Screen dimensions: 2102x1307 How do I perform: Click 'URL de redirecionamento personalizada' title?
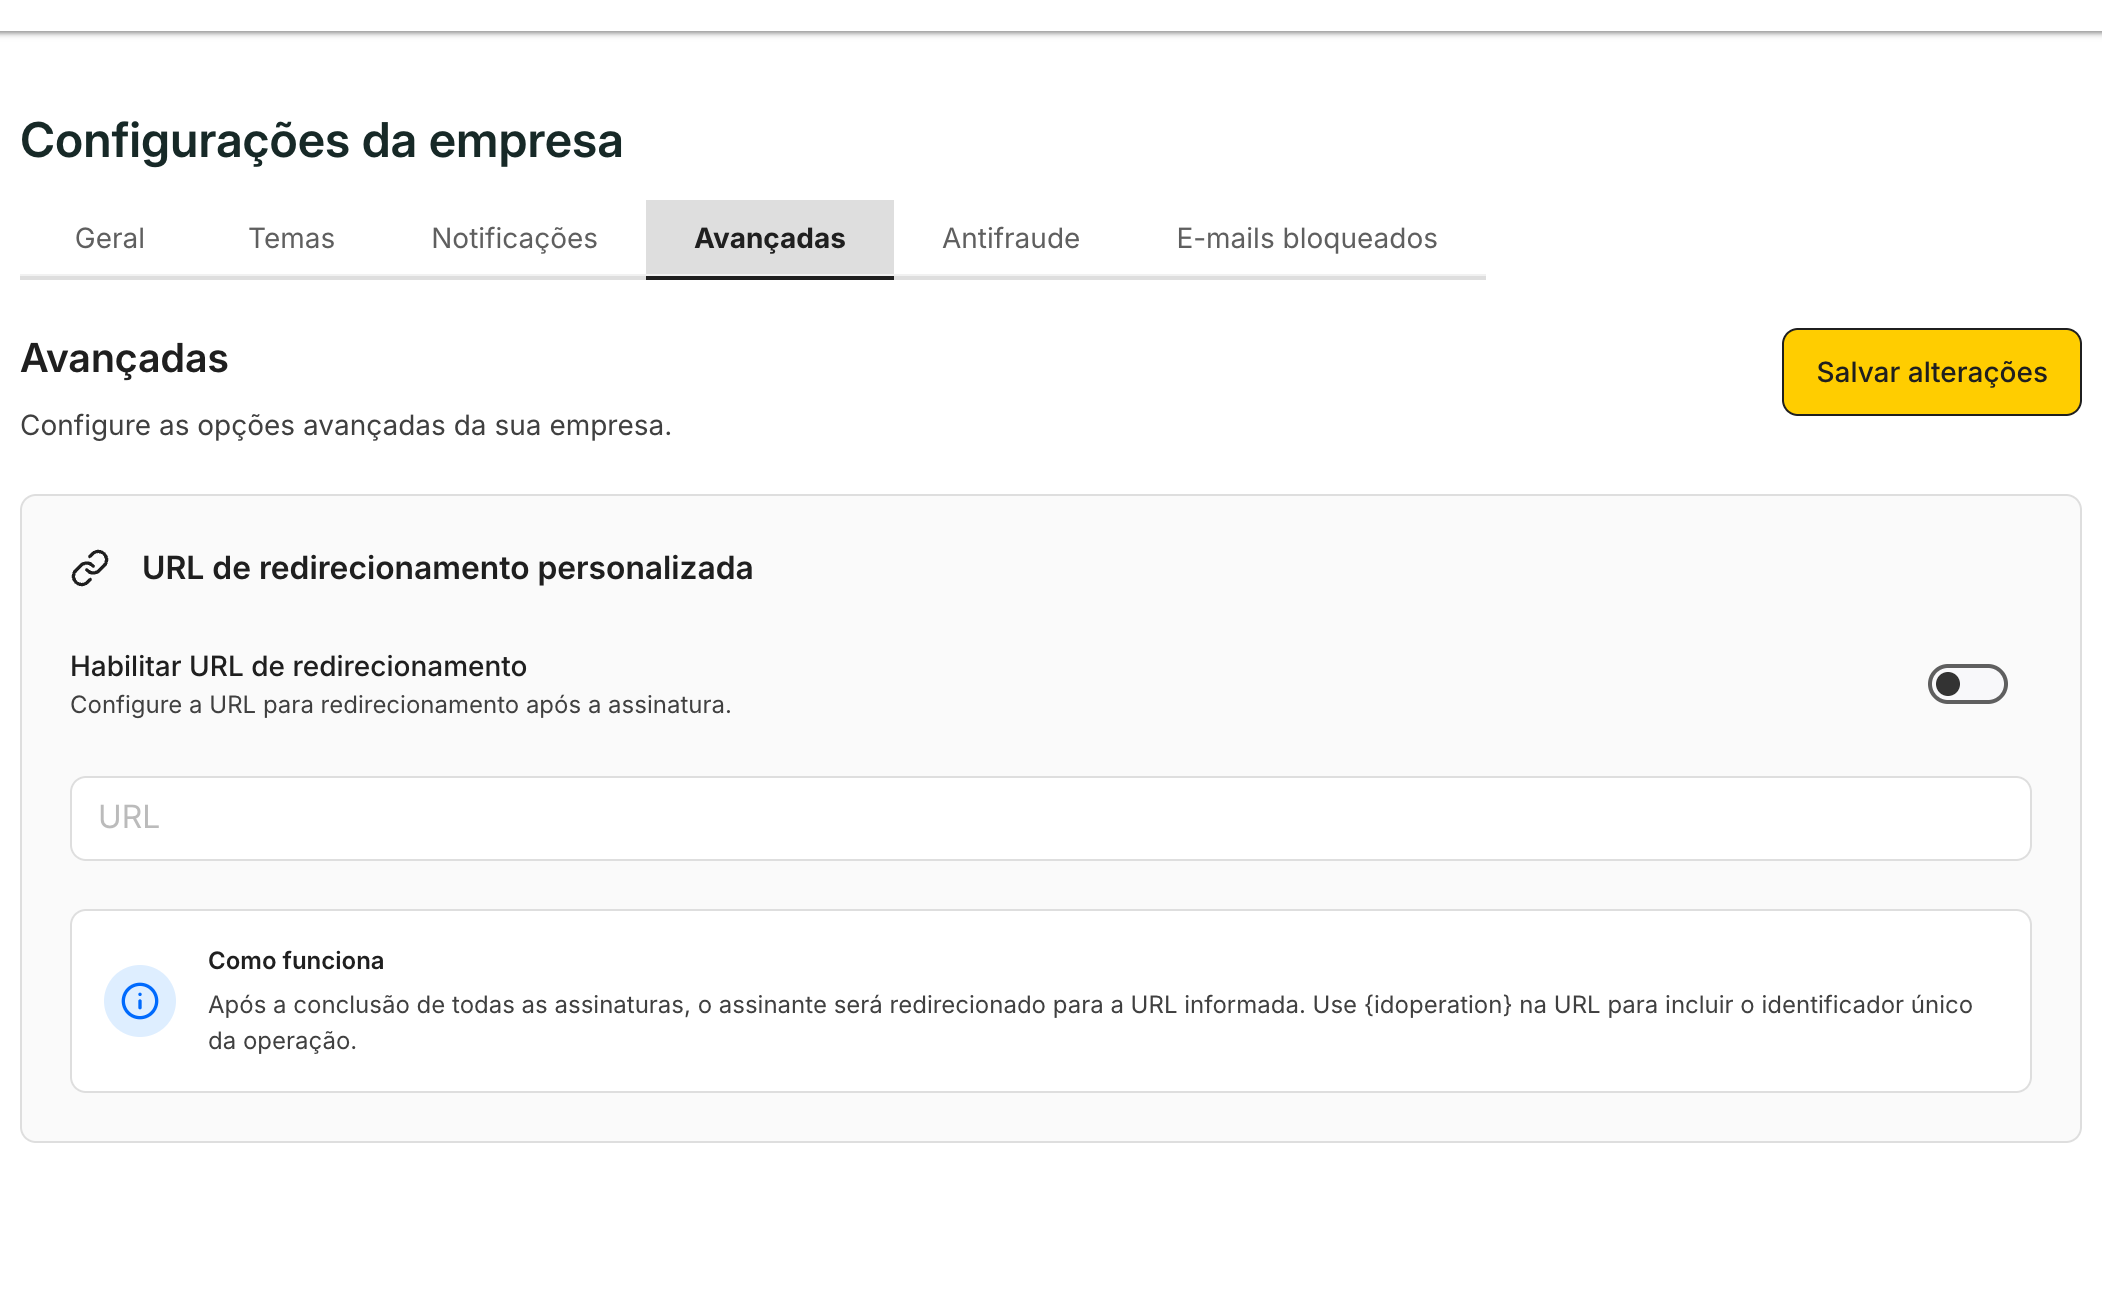pos(447,568)
